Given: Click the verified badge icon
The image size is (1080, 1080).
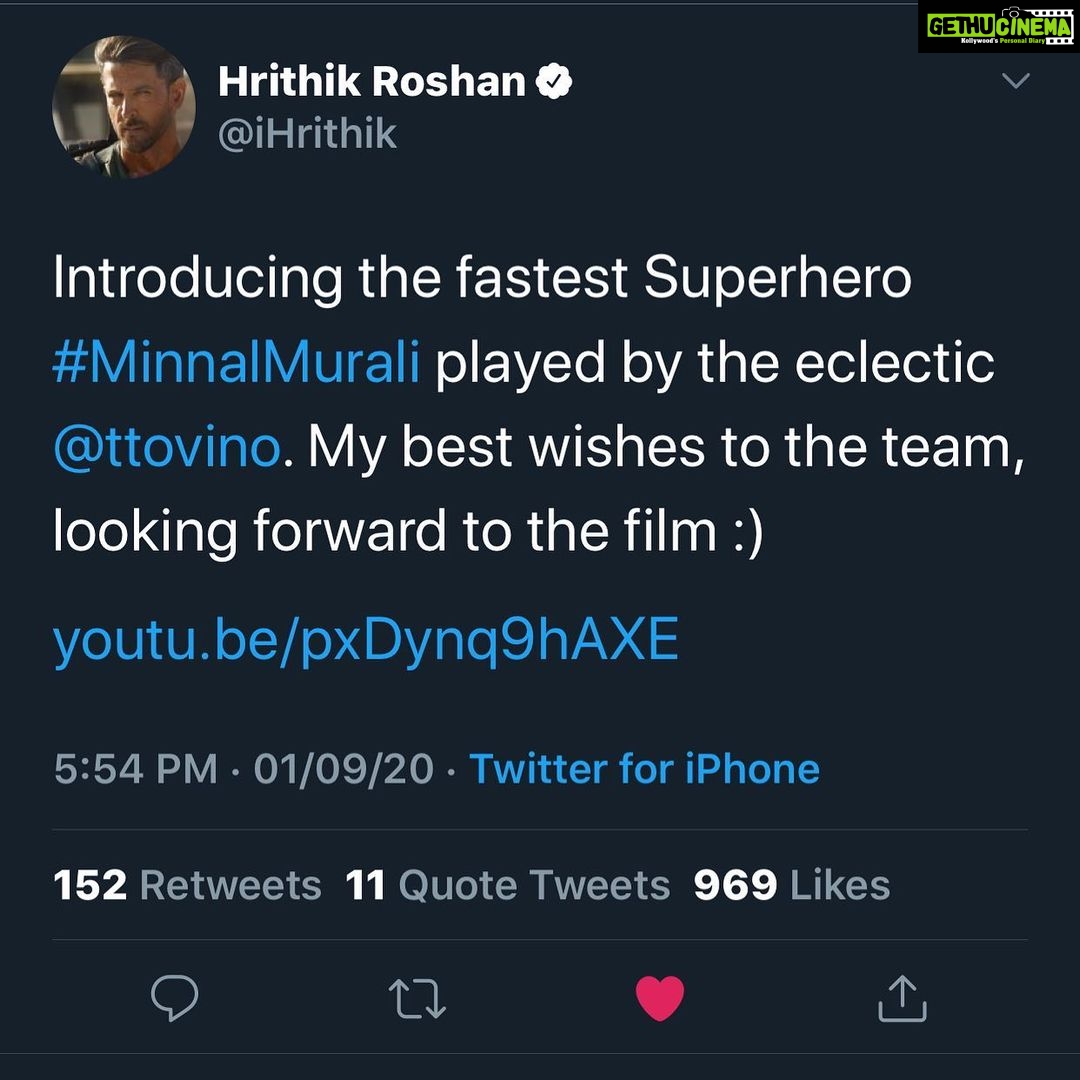Looking at the screenshot, I should [x=554, y=81].
